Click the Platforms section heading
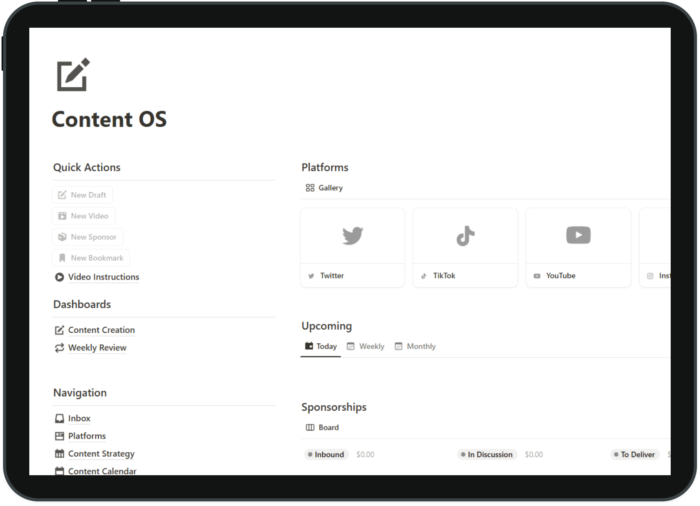Screen dimensions: 700x506 [x=325, y=167]
